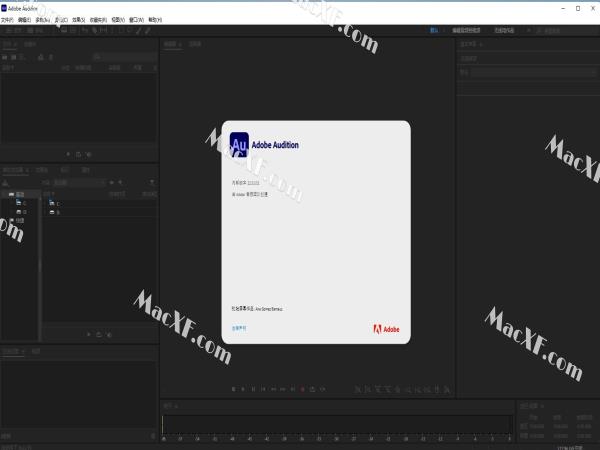Image resolution: width=600 pixels, height=450 pixels.
Task: Select the Razor tool
Action: tap(94, 30)
